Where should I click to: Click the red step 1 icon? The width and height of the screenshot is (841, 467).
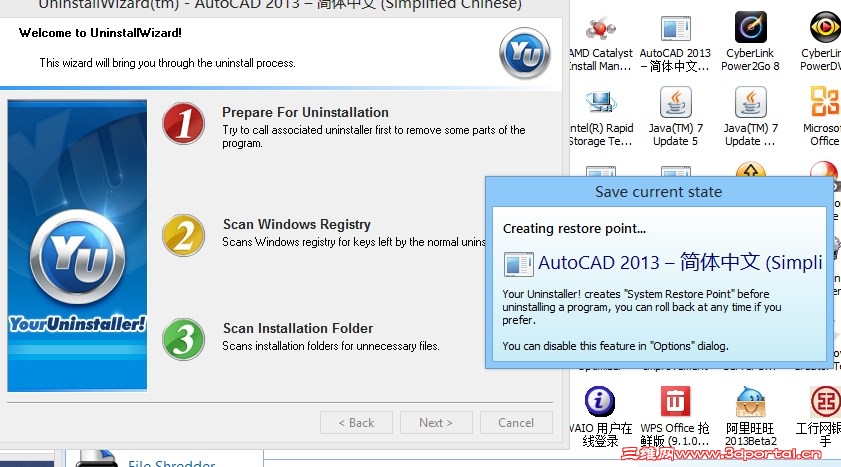pyautogui.click(x=183, y=124)
